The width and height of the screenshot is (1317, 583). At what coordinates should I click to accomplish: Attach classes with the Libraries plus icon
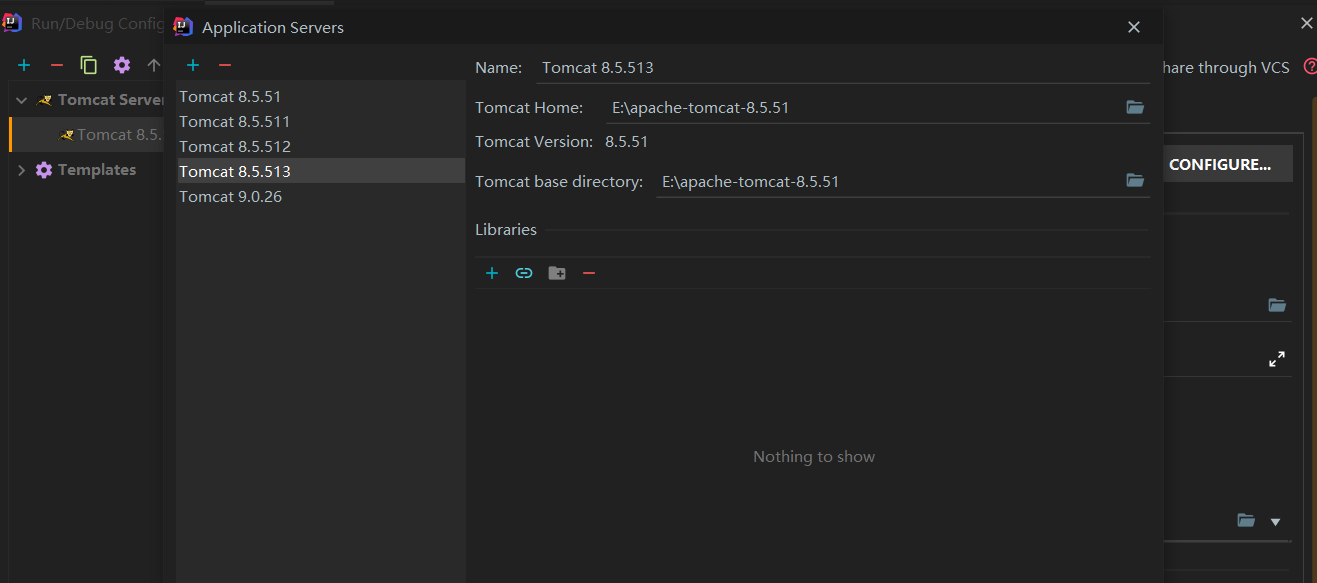tap(491, 272)
